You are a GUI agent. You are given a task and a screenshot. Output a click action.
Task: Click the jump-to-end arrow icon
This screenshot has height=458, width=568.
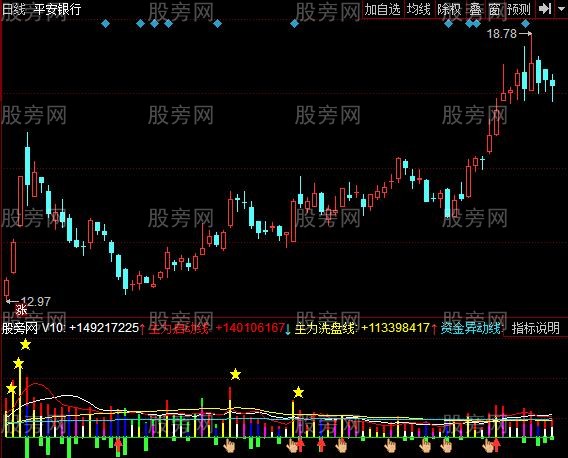(544, 9)
